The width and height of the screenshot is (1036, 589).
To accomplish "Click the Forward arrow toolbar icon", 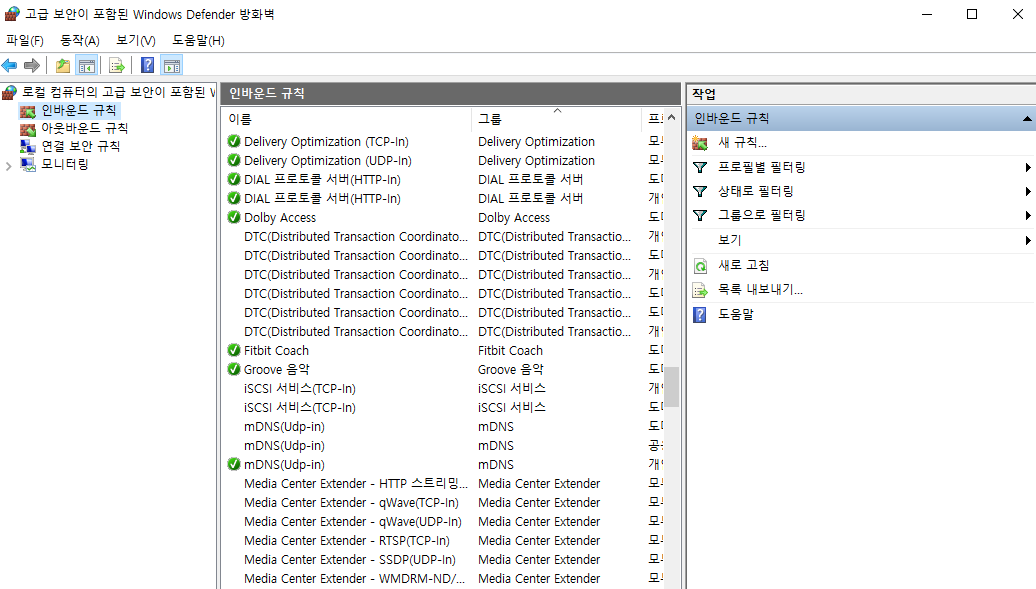I will click(32, 65).
